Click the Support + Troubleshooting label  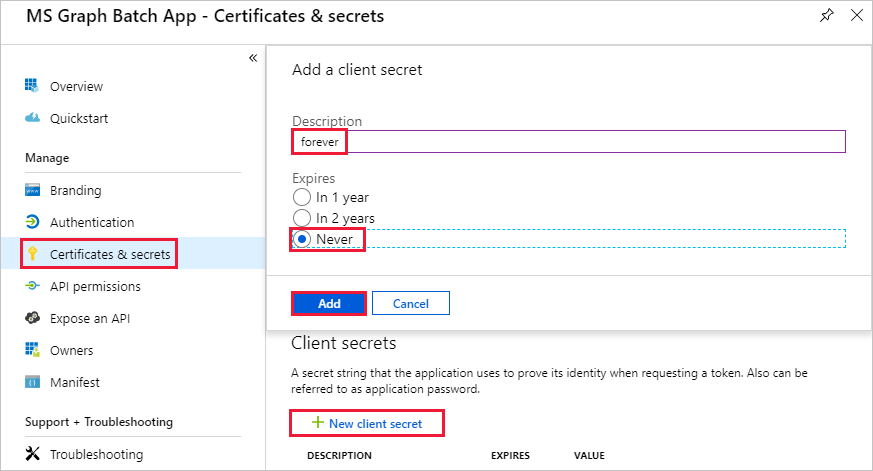pos(99,422)
